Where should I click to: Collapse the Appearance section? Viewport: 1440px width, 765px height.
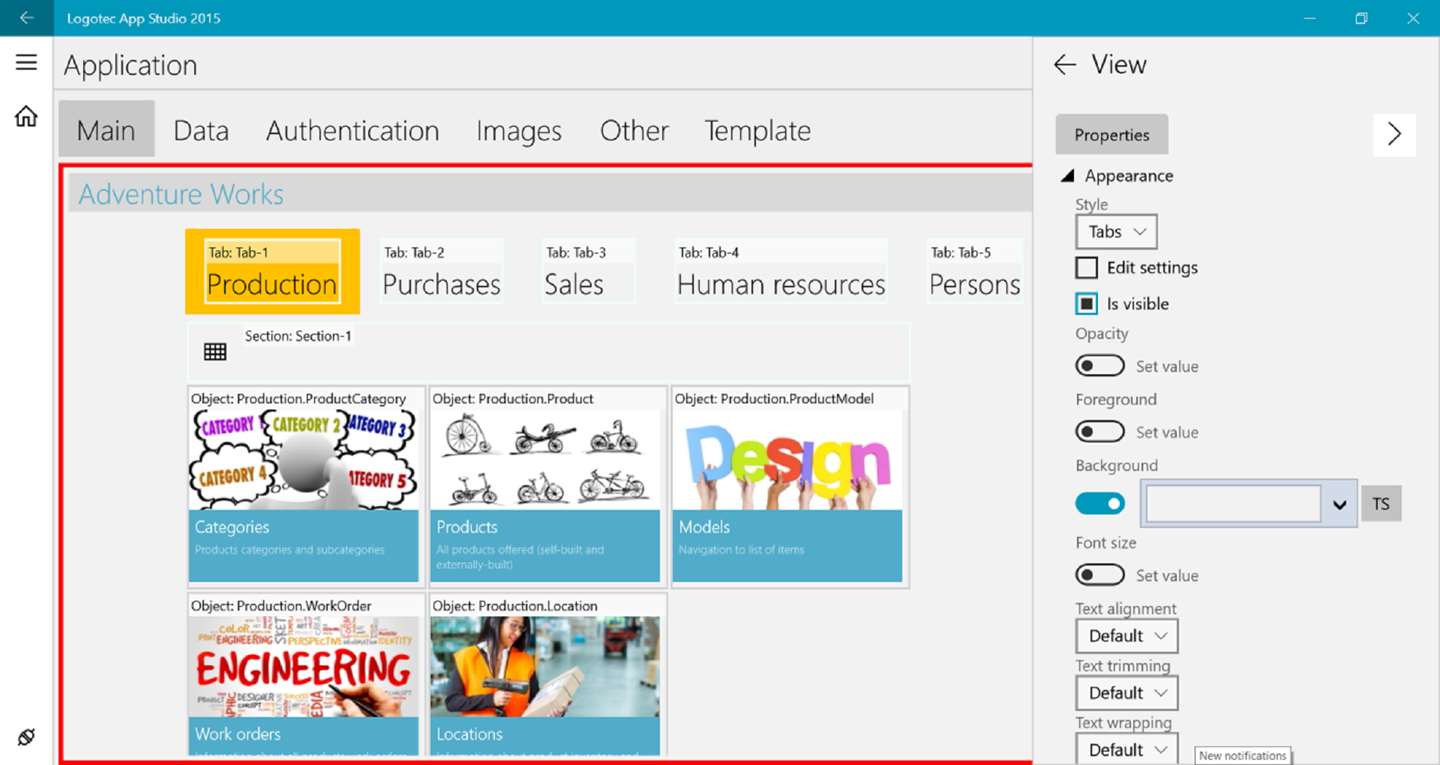(x=1068, y=176)
